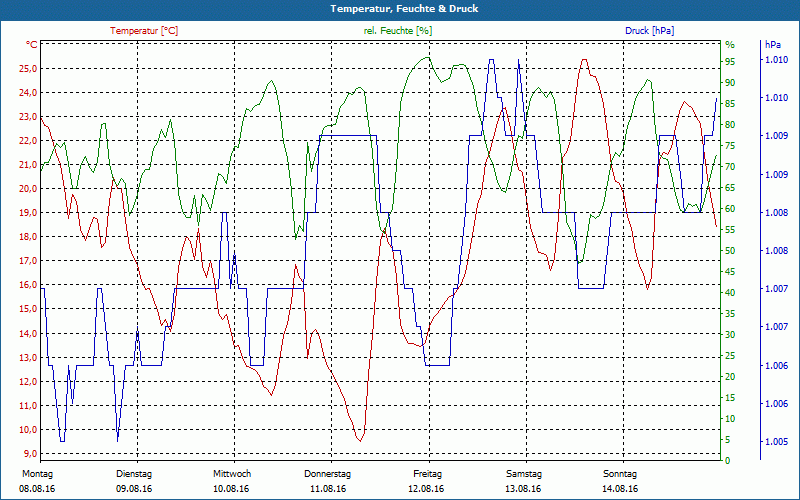
Task: Click the 21,0 temperature axis tick
Action: coord(28,165)
